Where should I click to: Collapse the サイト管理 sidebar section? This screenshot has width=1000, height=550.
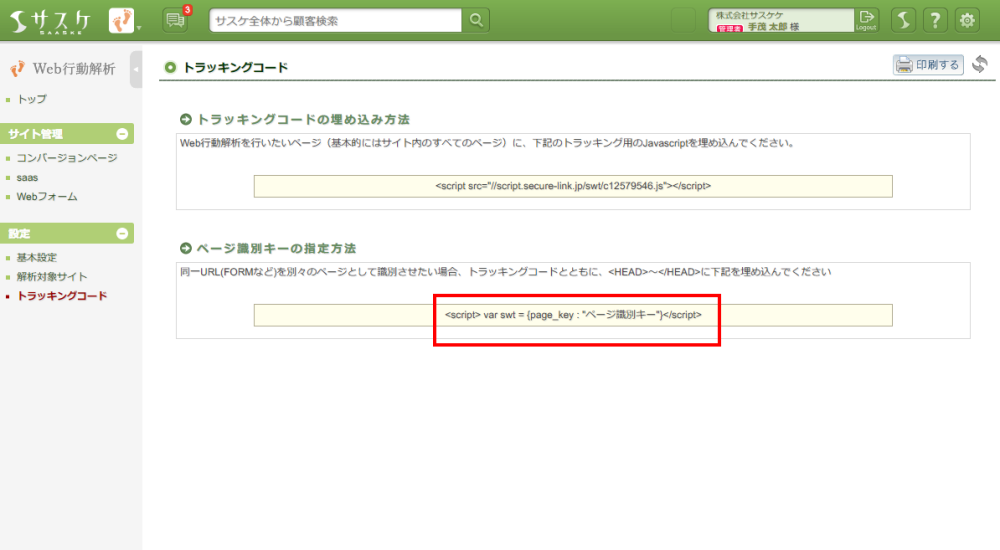click(122, 134)
